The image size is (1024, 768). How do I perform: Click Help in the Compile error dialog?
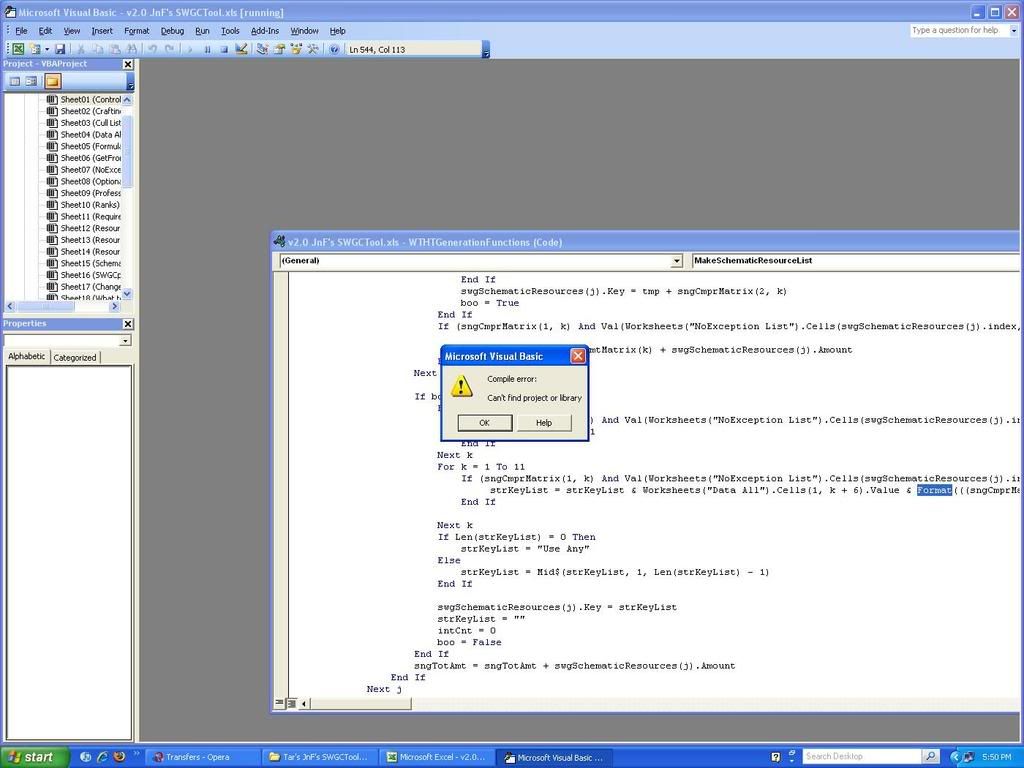click(544, 423)
